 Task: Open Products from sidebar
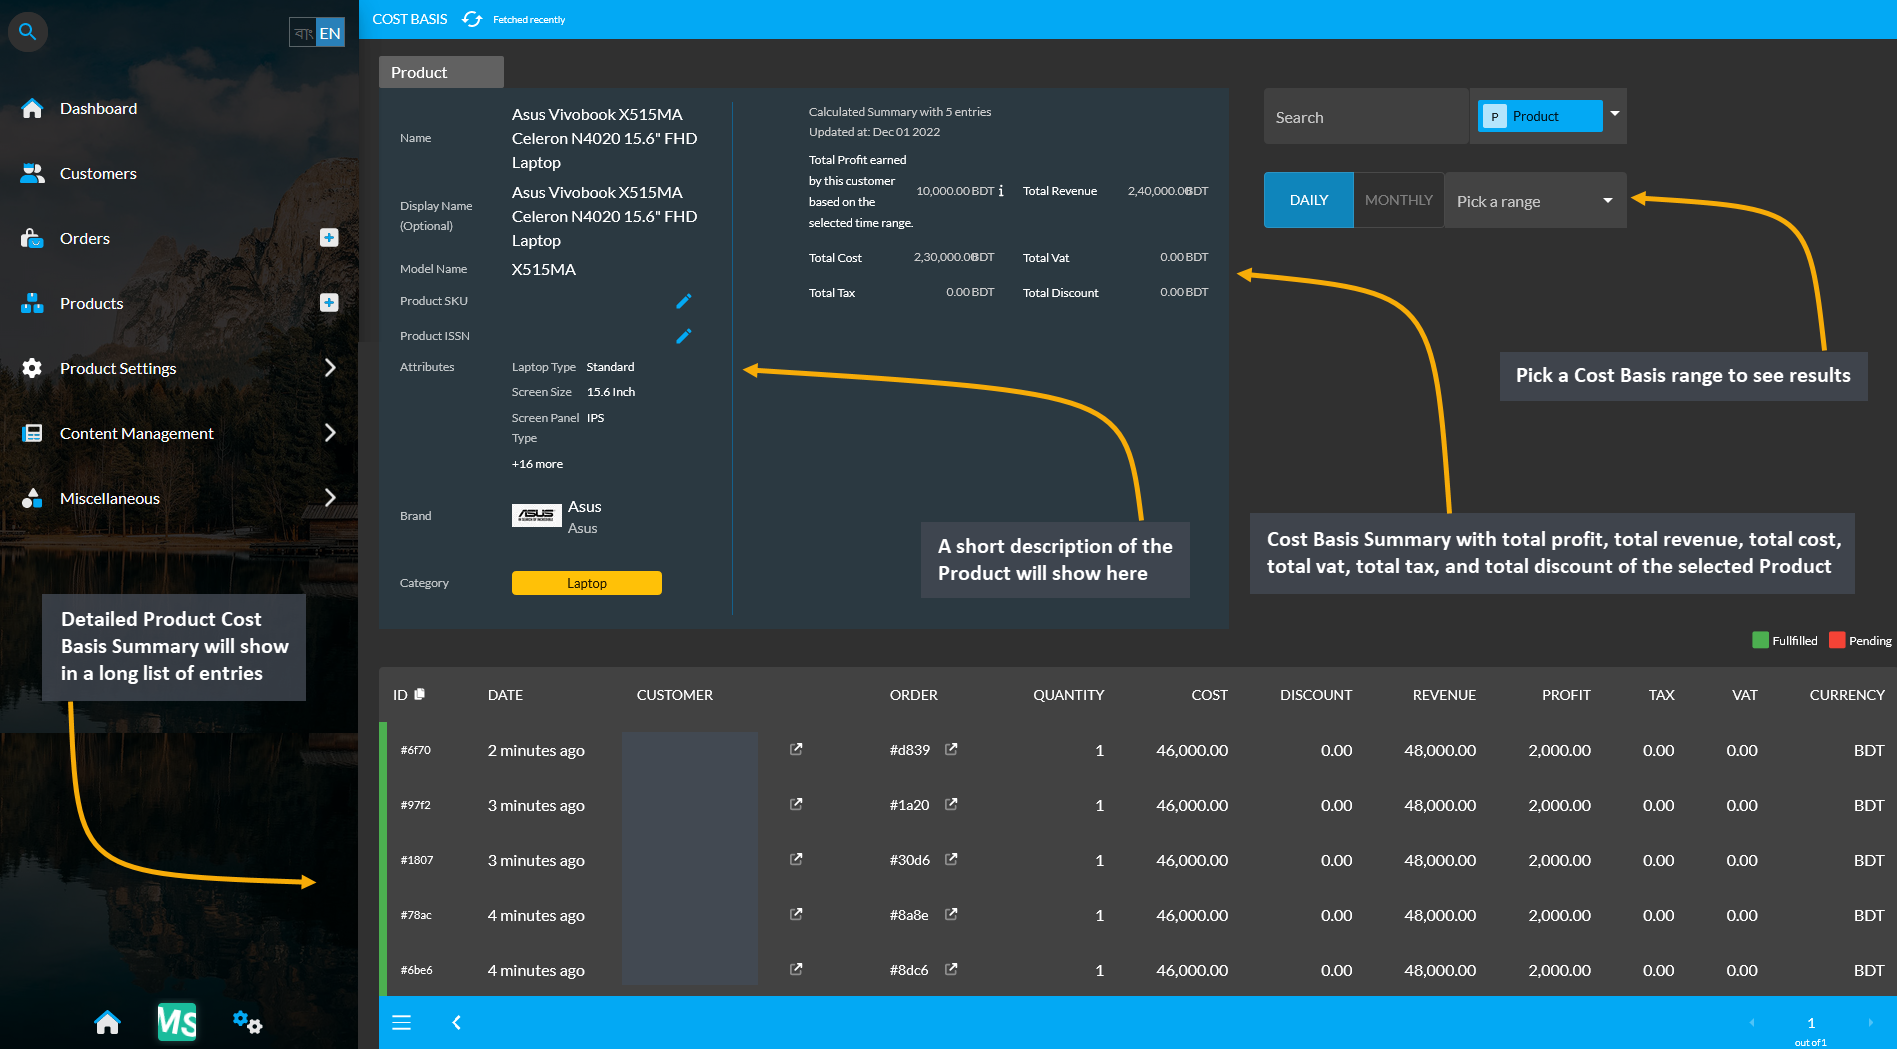[x=92, y=303]
